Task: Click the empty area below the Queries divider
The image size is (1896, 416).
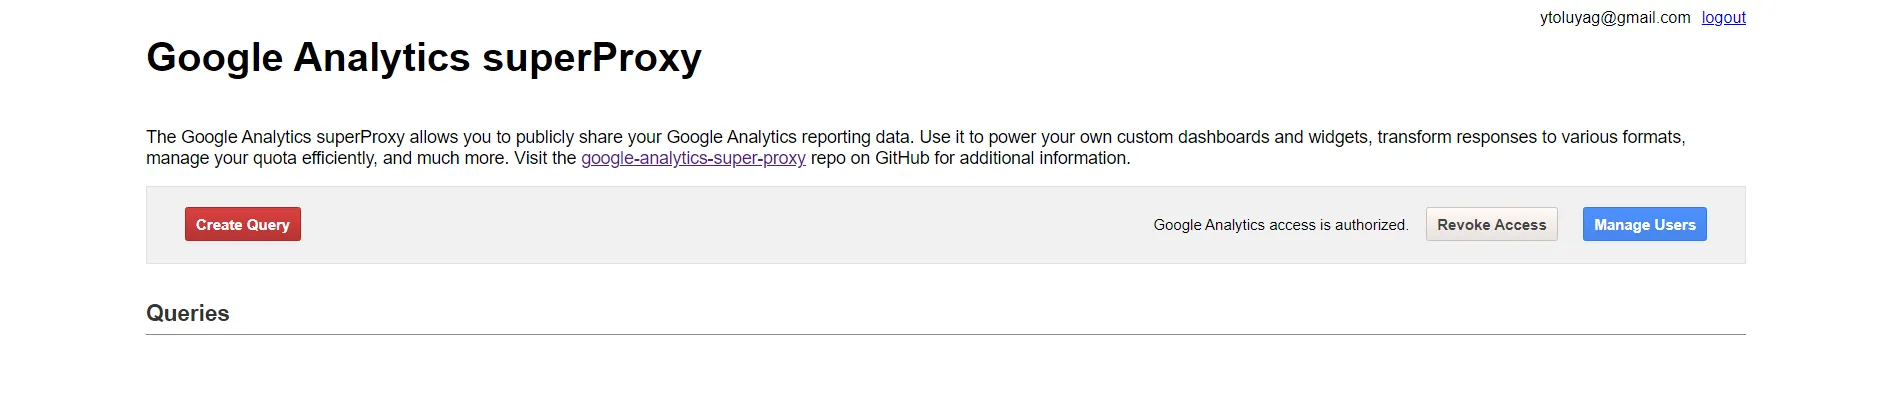Action: 946,376
